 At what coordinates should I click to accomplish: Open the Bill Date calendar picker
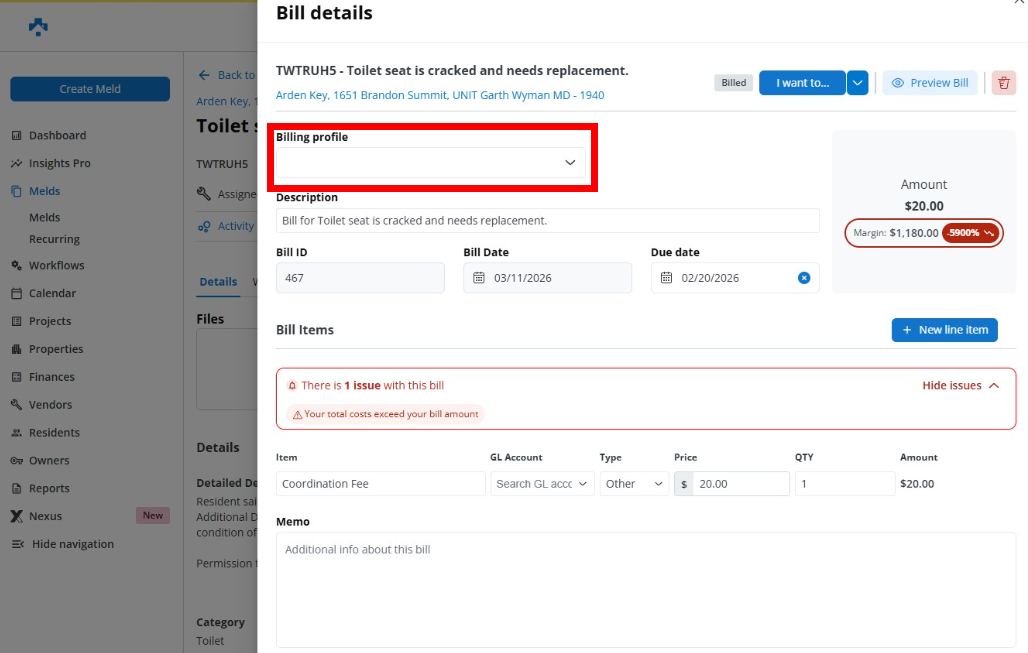479,278
